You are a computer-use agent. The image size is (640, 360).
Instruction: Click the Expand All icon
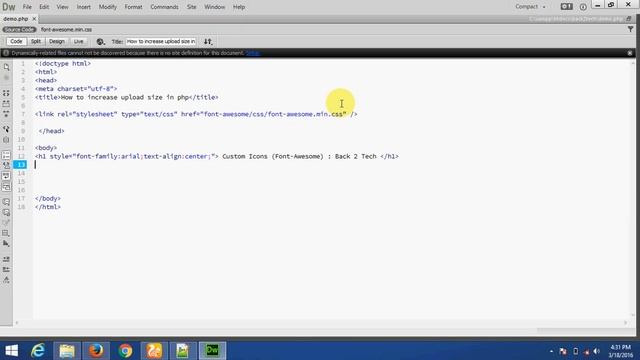pyautogui.click(x=6, y=114)
